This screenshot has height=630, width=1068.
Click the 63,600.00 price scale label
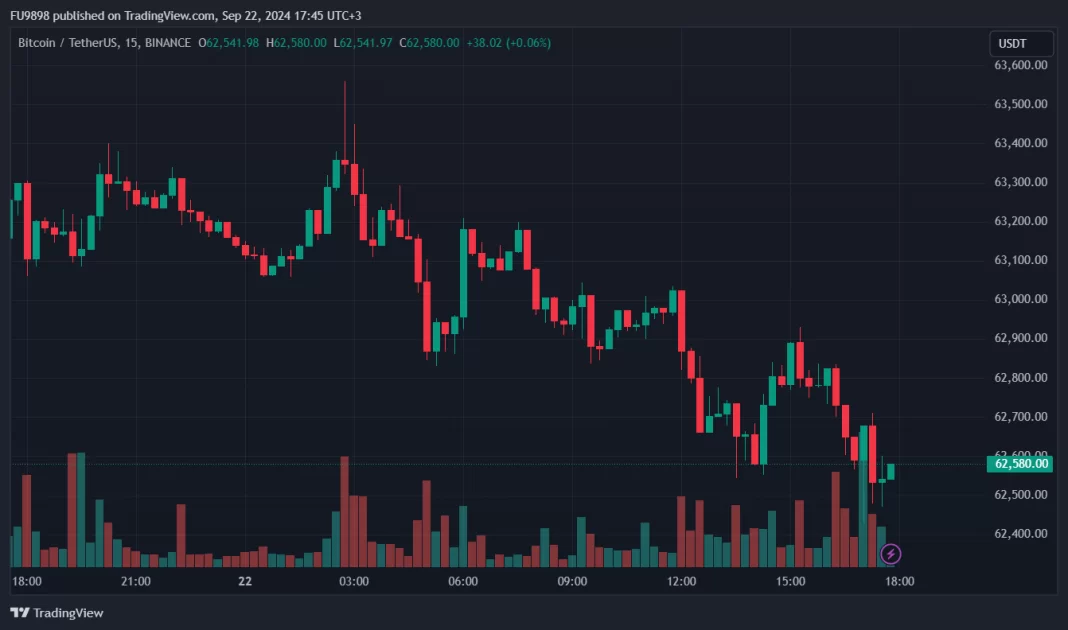[x=1020, y=65]
